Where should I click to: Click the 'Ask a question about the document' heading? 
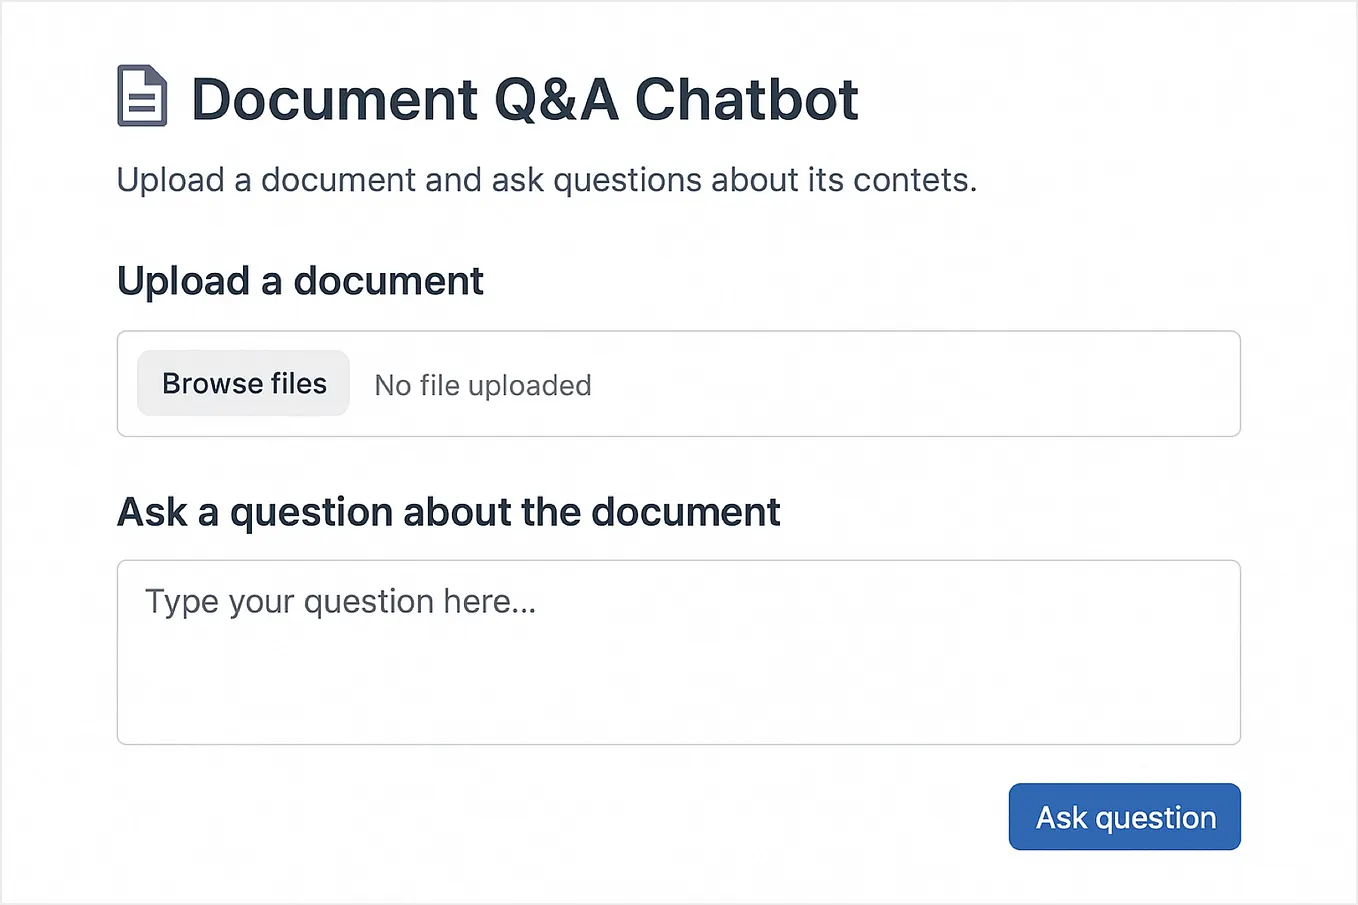point(448,512)
